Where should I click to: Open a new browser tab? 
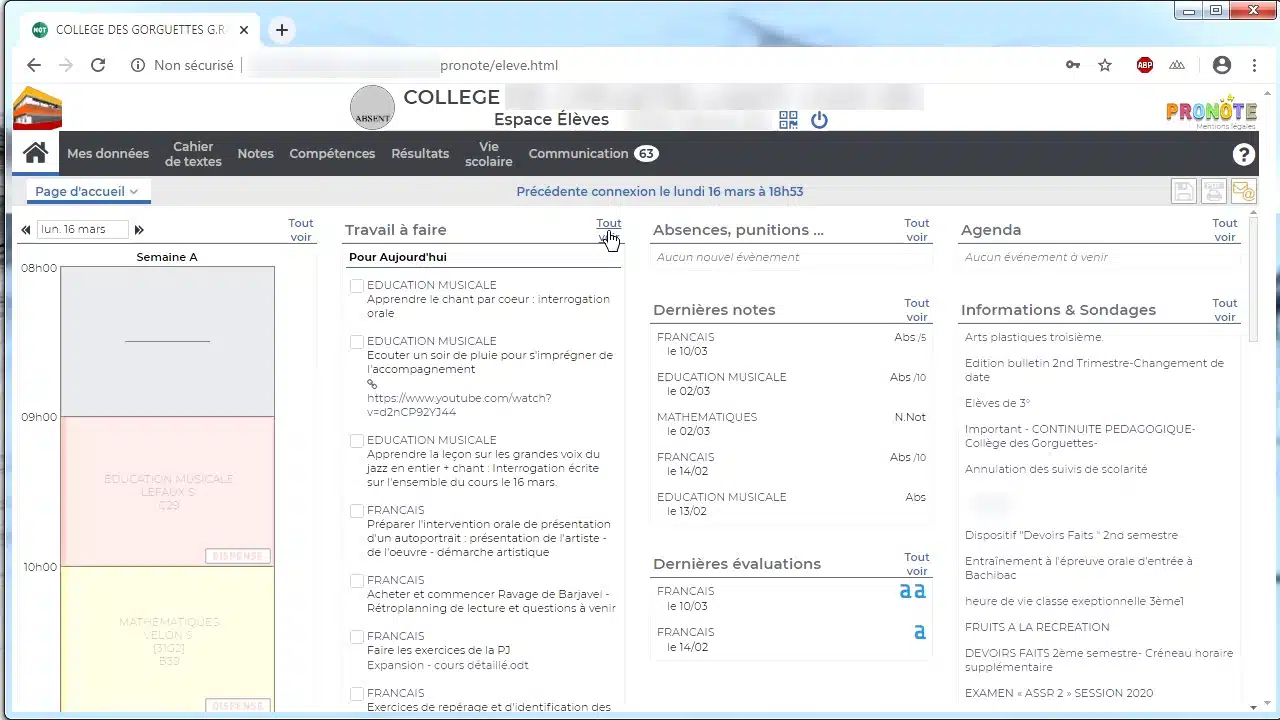282,30
